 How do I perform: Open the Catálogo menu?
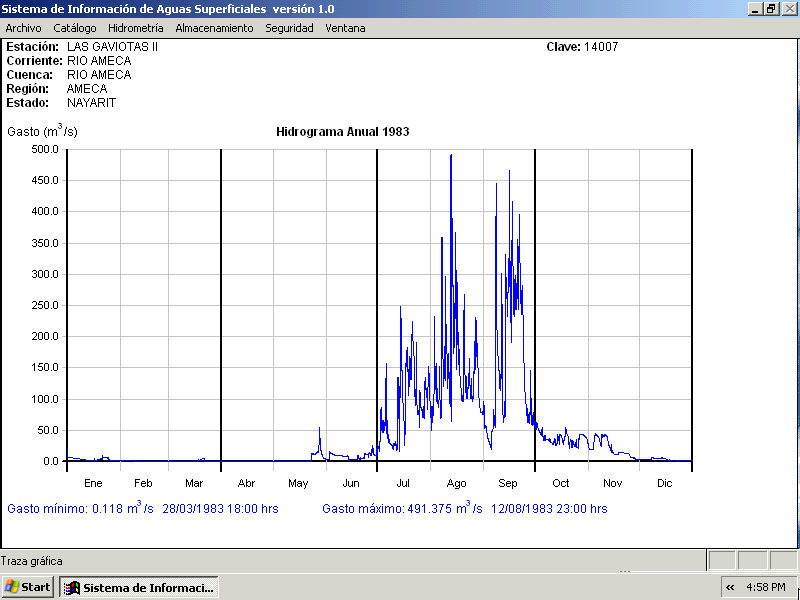point(75,28)
